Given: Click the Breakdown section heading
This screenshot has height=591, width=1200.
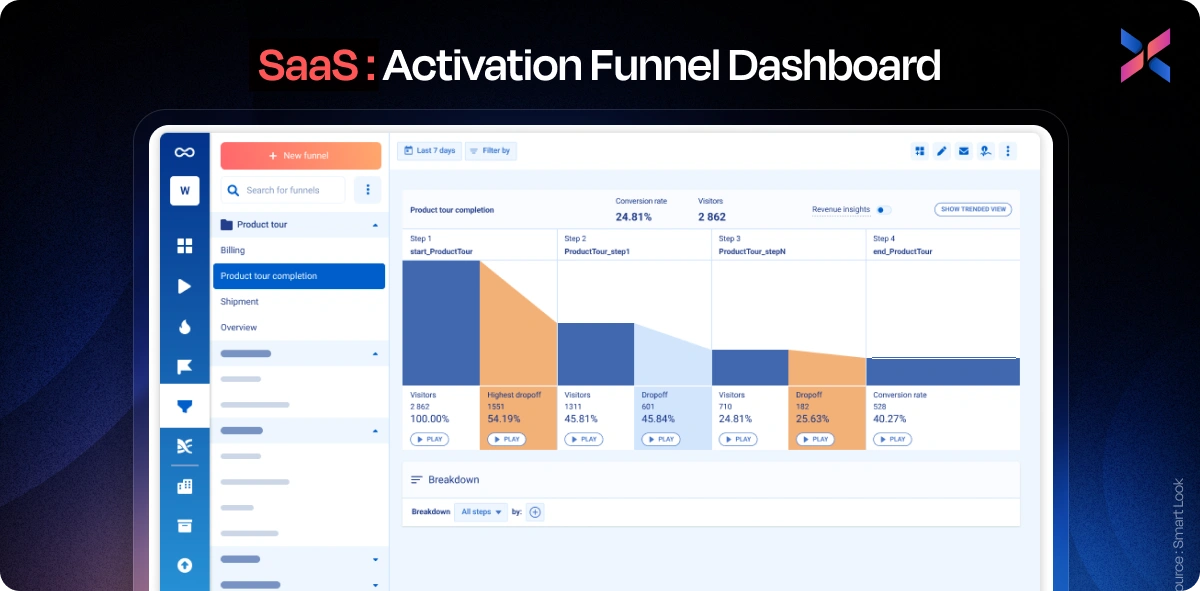Looking at the screenshot, I should (454, 480).
